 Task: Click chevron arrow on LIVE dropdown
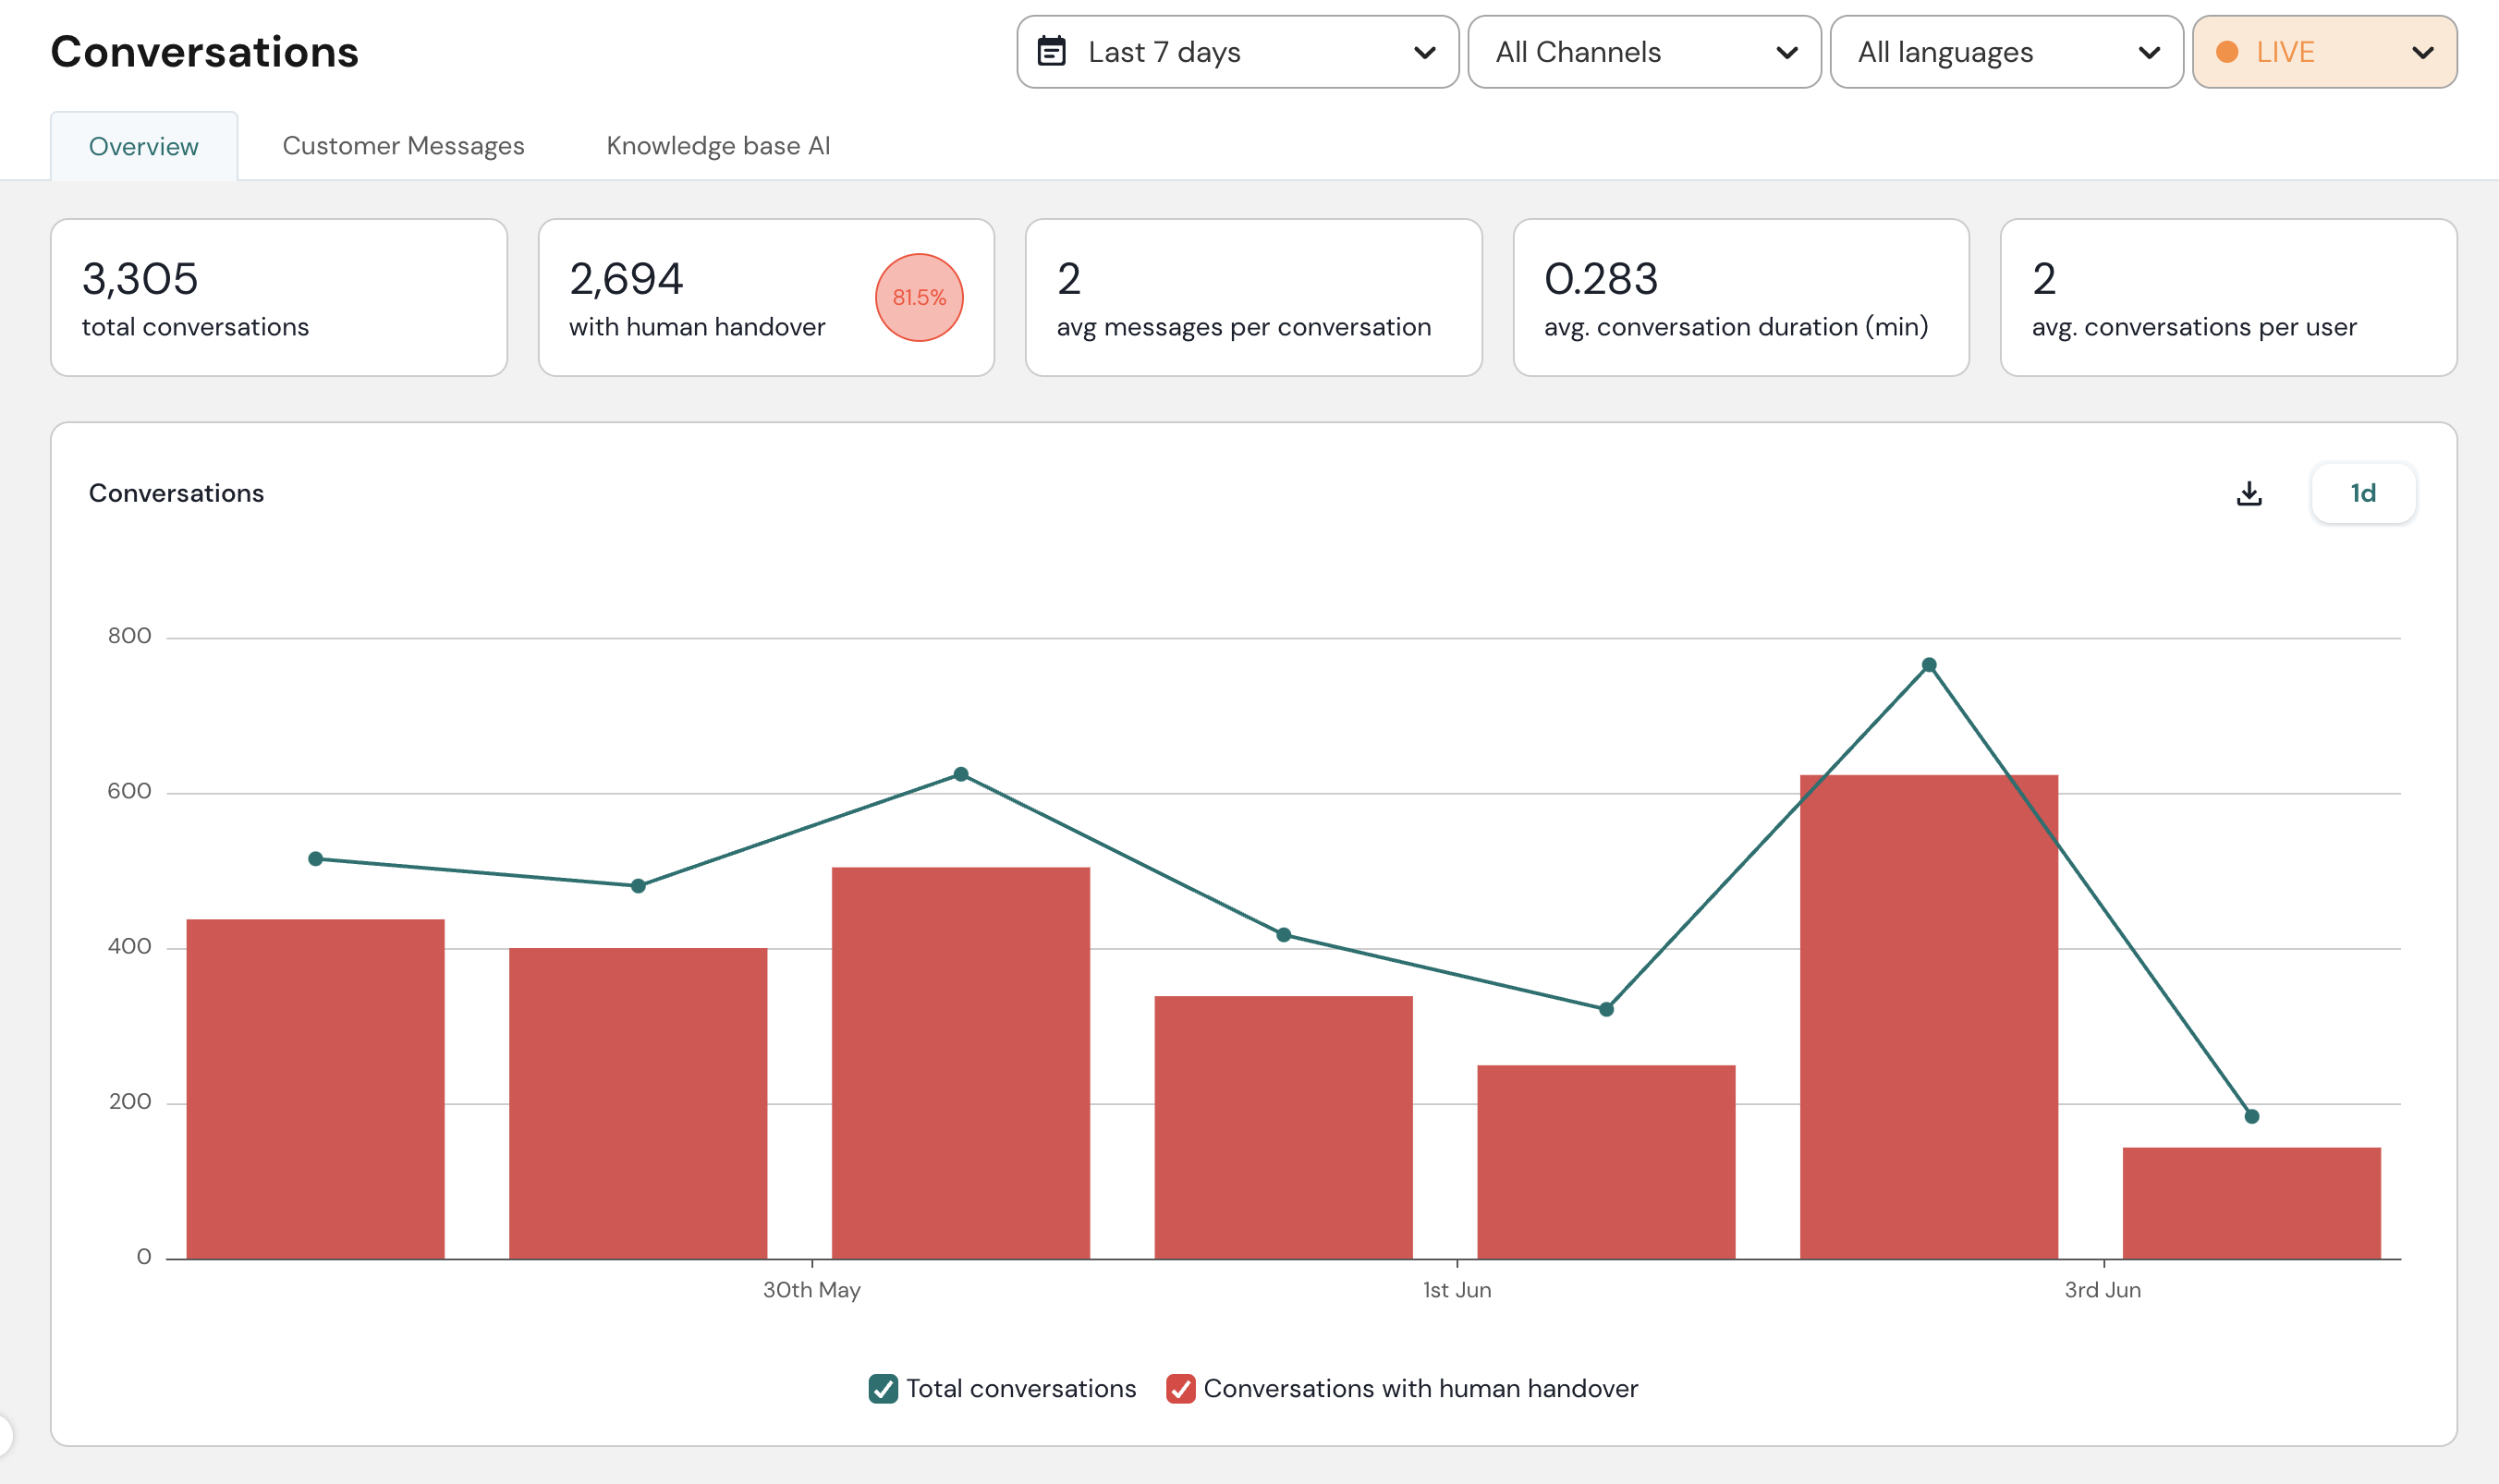pyautogui.click(x=2422, y=52)
